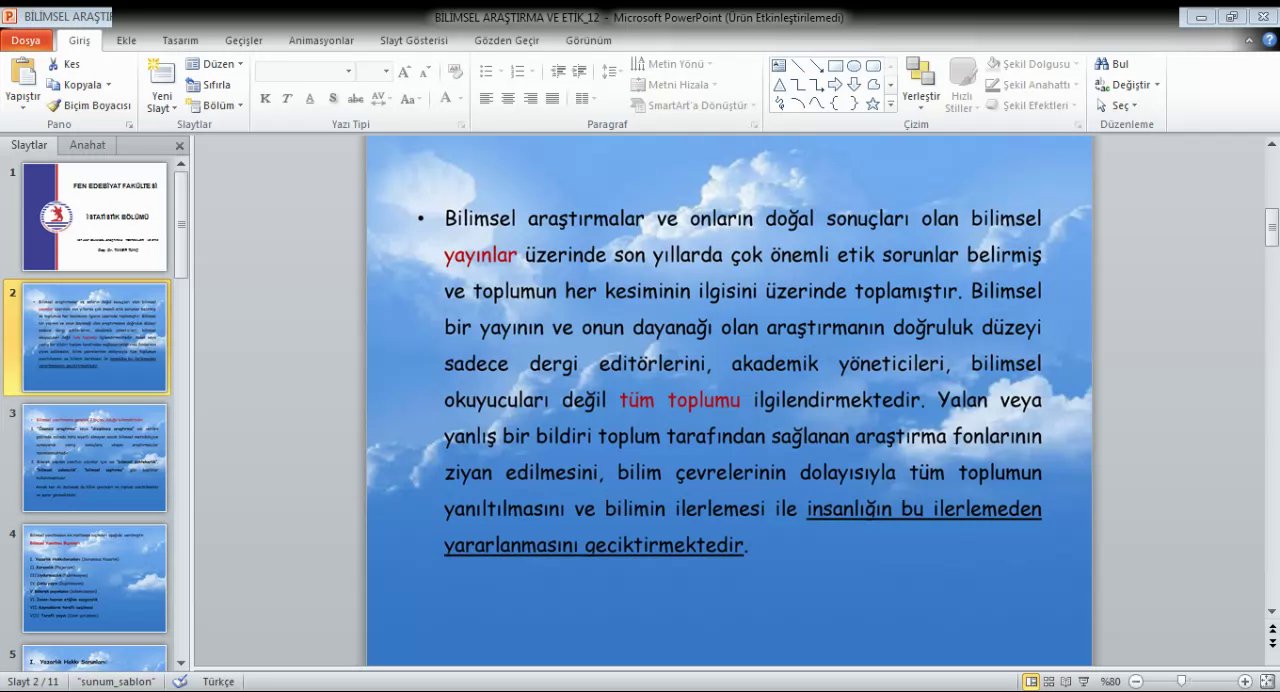Select the rectangle shape in gallery
The width and height of the screenshot is (1280, 692).
pyautogui.click(x=835, y=66)
